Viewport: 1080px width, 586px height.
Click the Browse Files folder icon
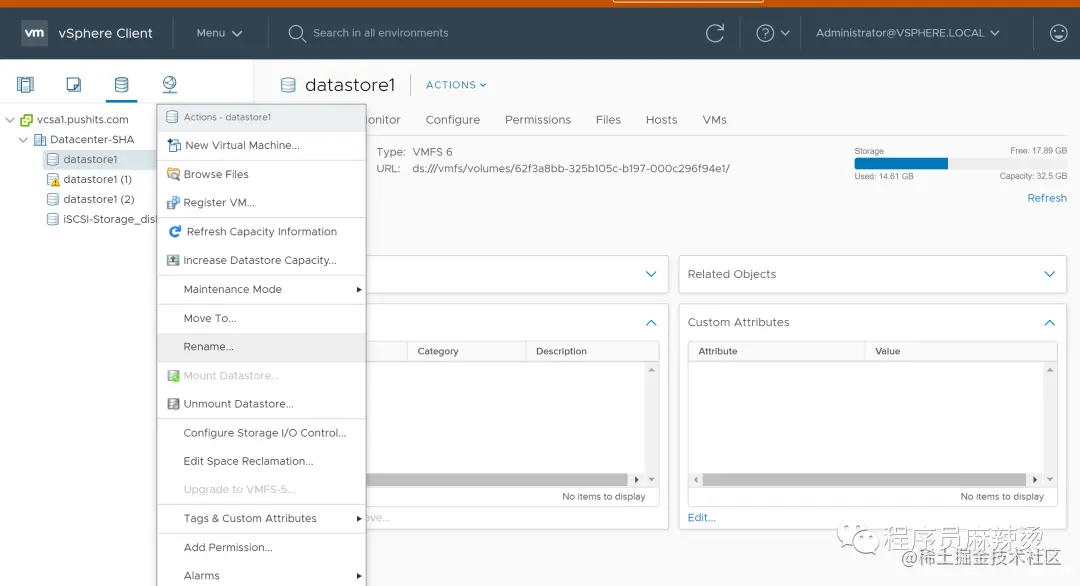click(x=174, y=174)
